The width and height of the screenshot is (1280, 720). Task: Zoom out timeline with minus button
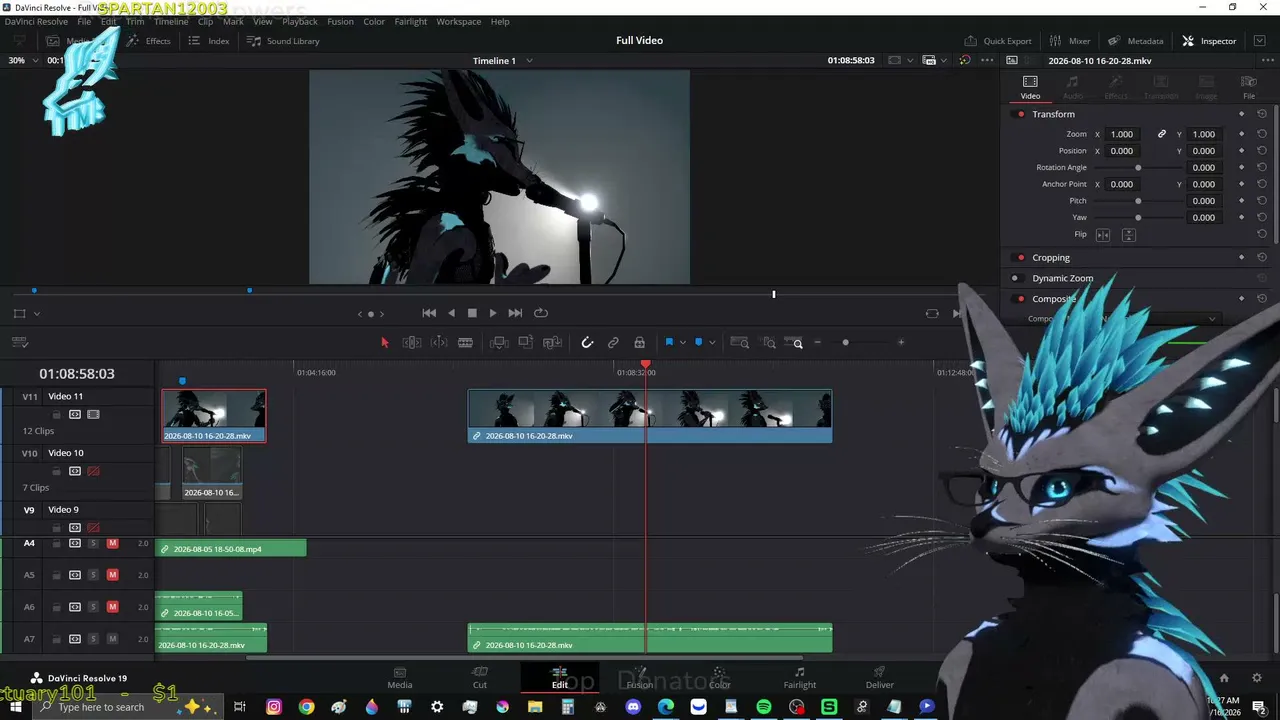817,343
